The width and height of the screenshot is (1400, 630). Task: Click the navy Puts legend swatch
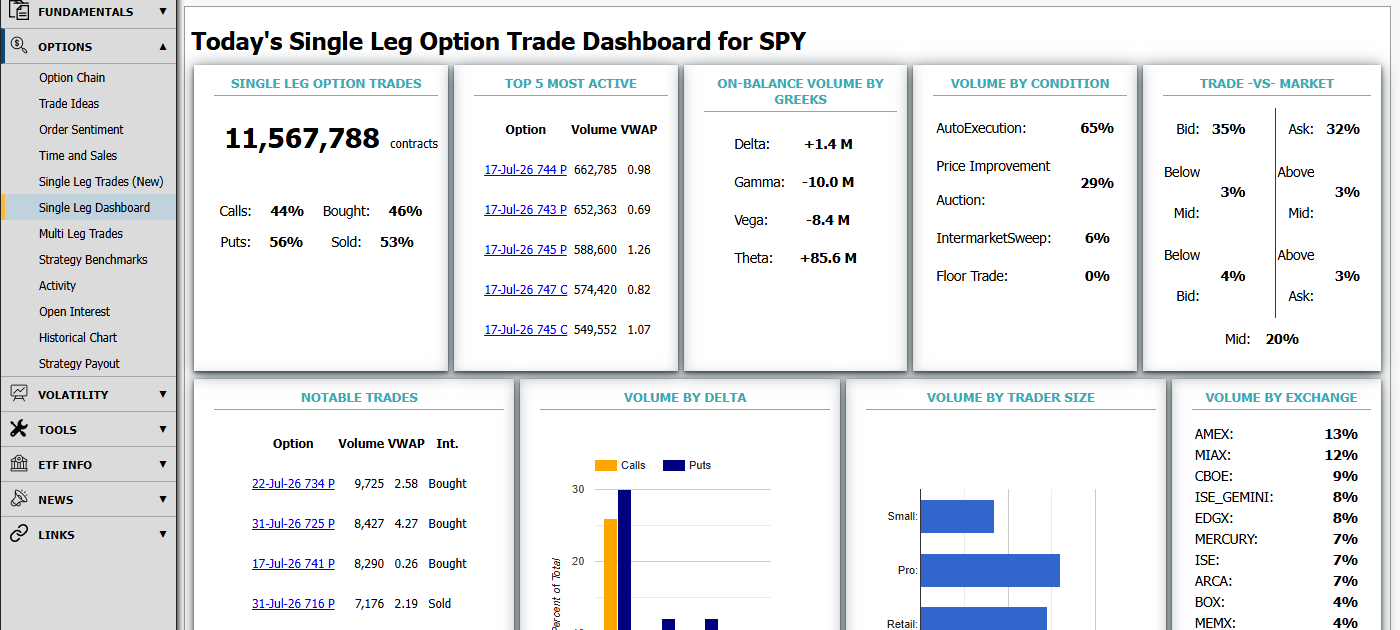674,465
